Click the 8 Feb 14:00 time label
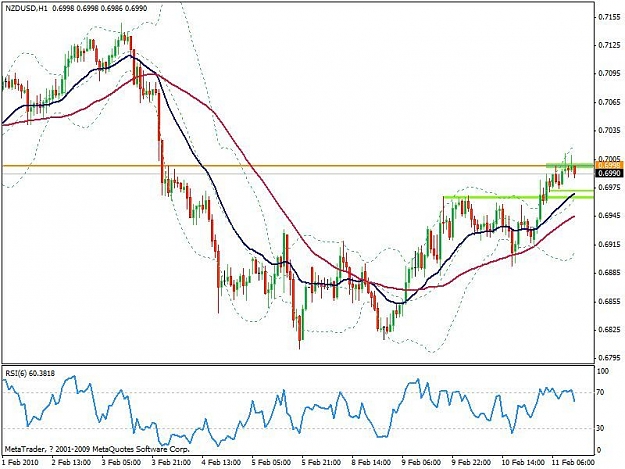This screenshot has width=625, height=469. [x=372, y=463]
